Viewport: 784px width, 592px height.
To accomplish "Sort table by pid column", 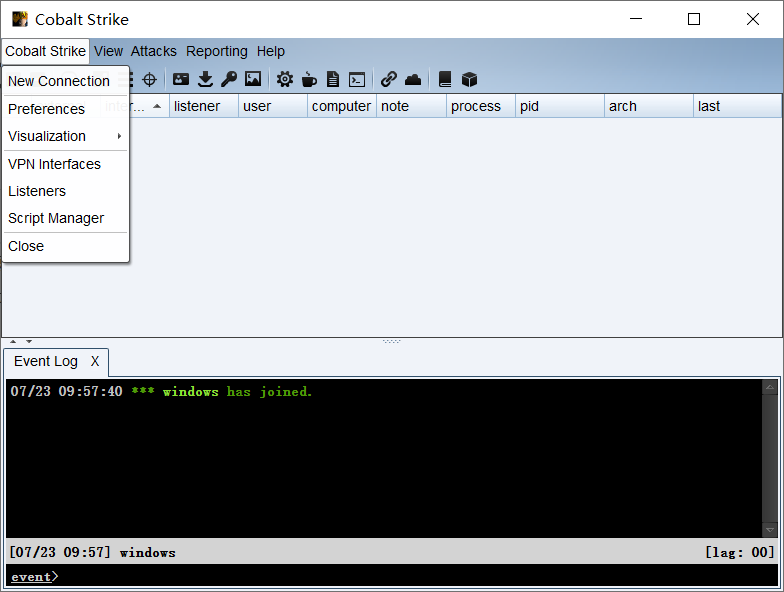I will tap(560, 106).
